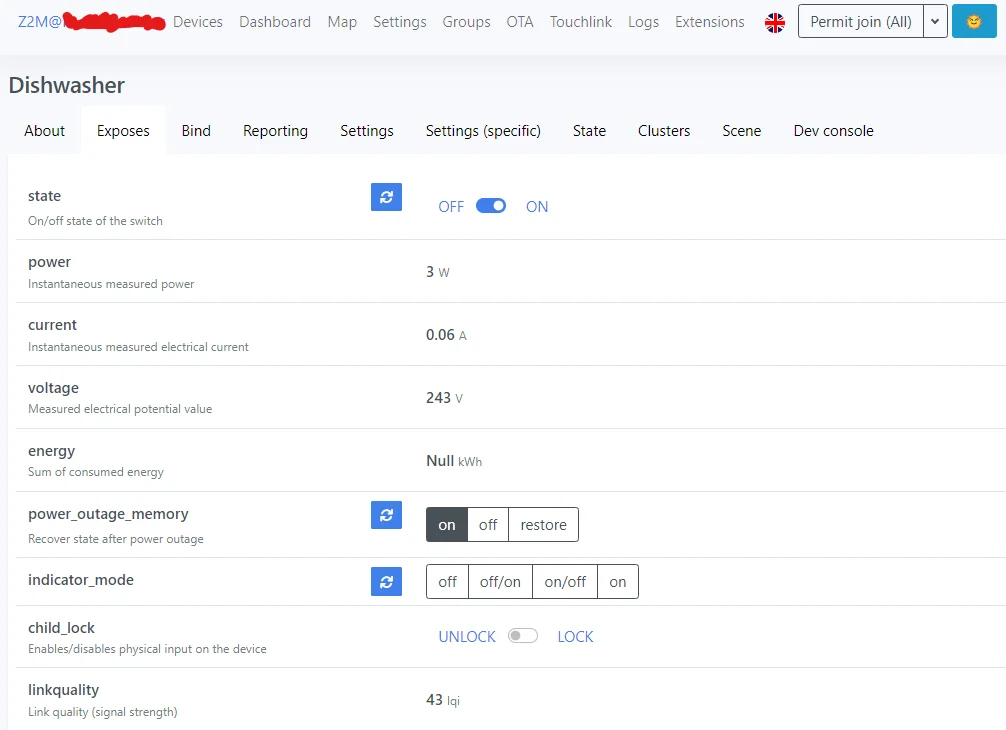Open the Clusters tab
This screenshot has height=730, width=1006.
664,131
